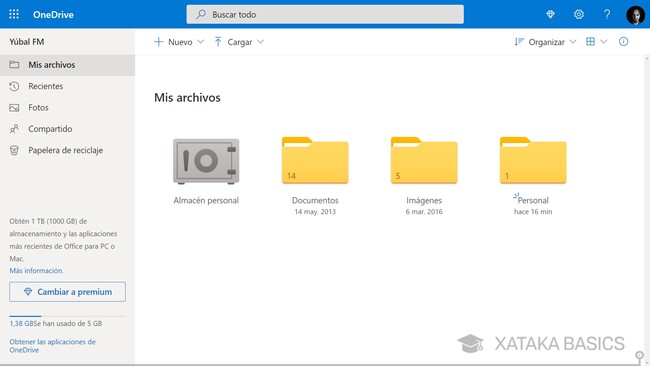Click the Documentos folder name
The image size is (650, 366).
[x=315, y=200]
